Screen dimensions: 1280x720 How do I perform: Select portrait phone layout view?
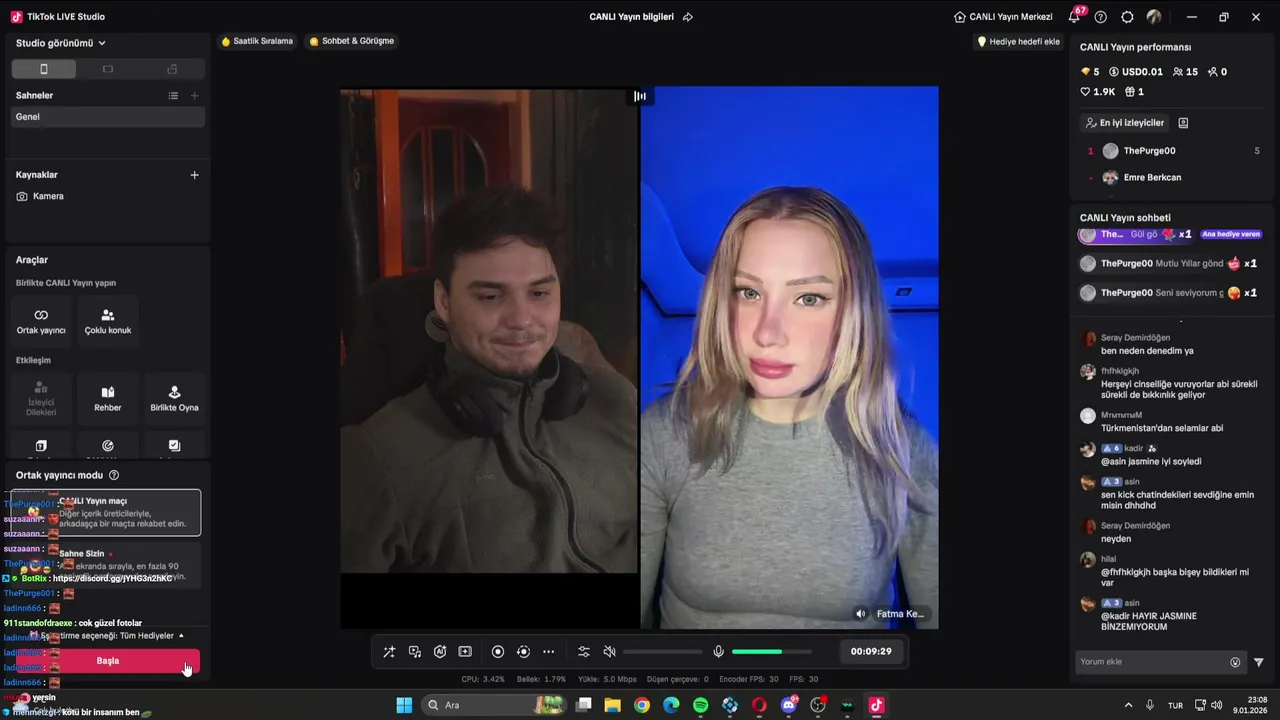coord(43,69)
